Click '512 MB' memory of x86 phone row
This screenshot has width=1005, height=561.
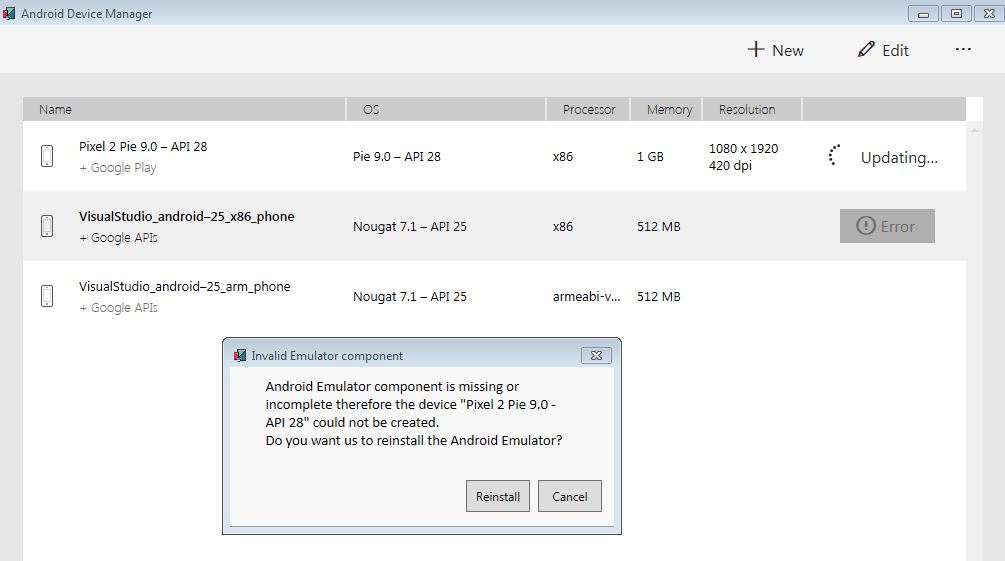(658, 226)
